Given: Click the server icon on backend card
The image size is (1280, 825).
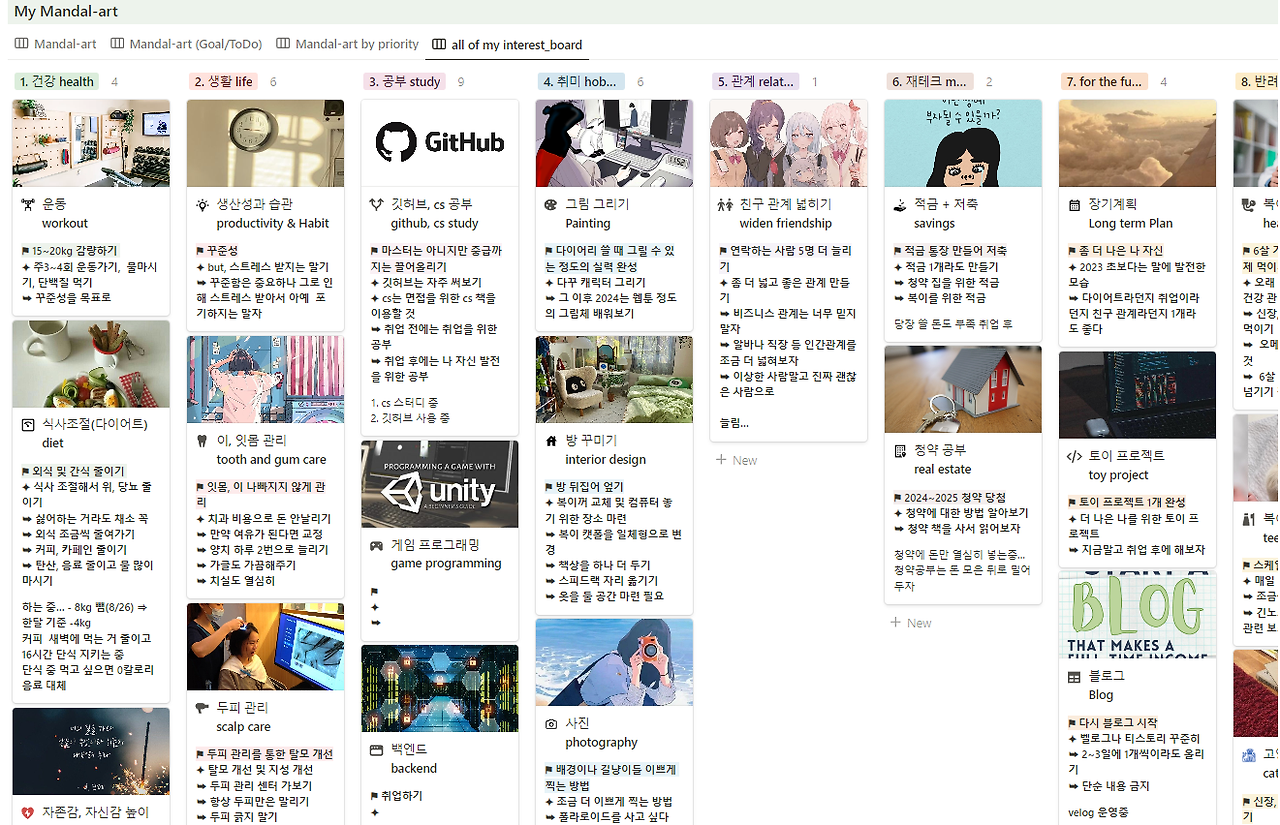Looking at the screenshot, I should [376, 749].
